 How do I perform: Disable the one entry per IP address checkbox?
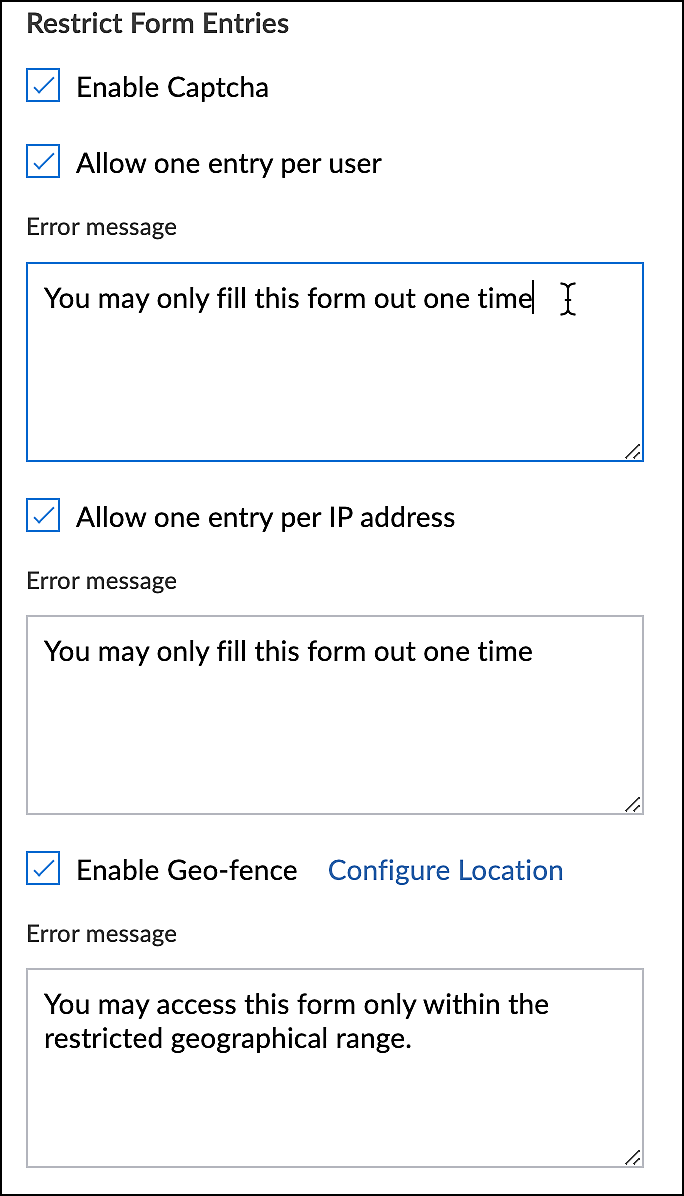(43, 517)
